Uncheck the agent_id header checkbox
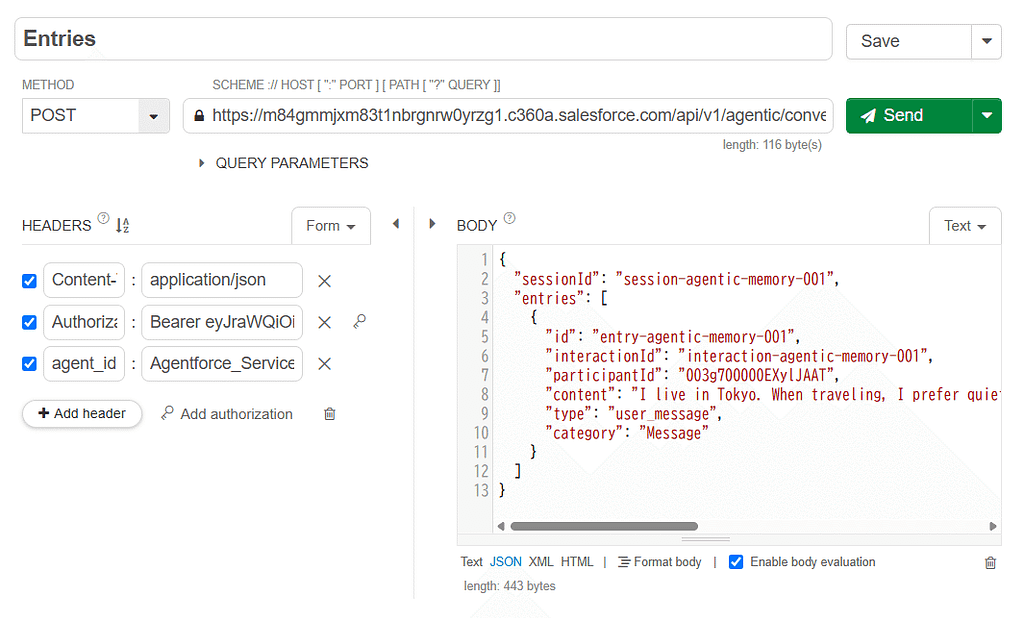Image resolution: width=1024 pixels, height=618 pixels. click(x=29, y=364)
